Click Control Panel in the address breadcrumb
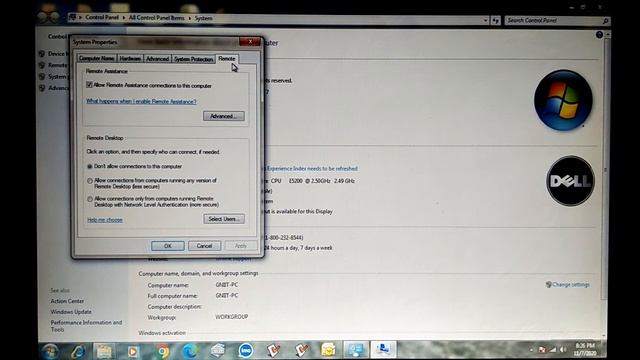The image size is (640, 360). pyautogui.click(x=102, y=18)
